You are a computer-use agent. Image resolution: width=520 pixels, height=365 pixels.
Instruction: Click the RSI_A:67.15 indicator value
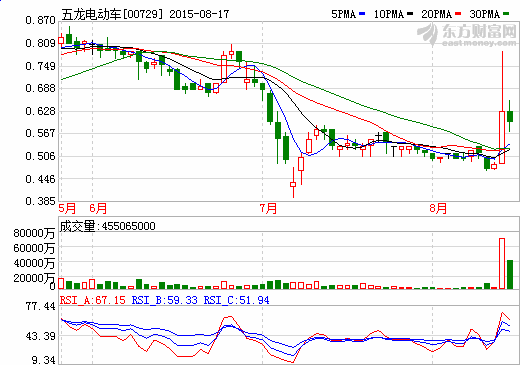(93, 300)
